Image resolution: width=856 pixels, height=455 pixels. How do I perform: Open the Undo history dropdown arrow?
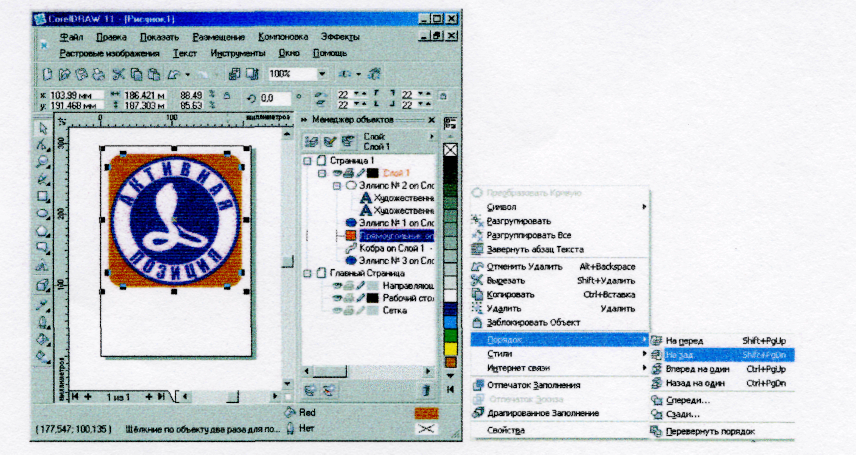187,74
